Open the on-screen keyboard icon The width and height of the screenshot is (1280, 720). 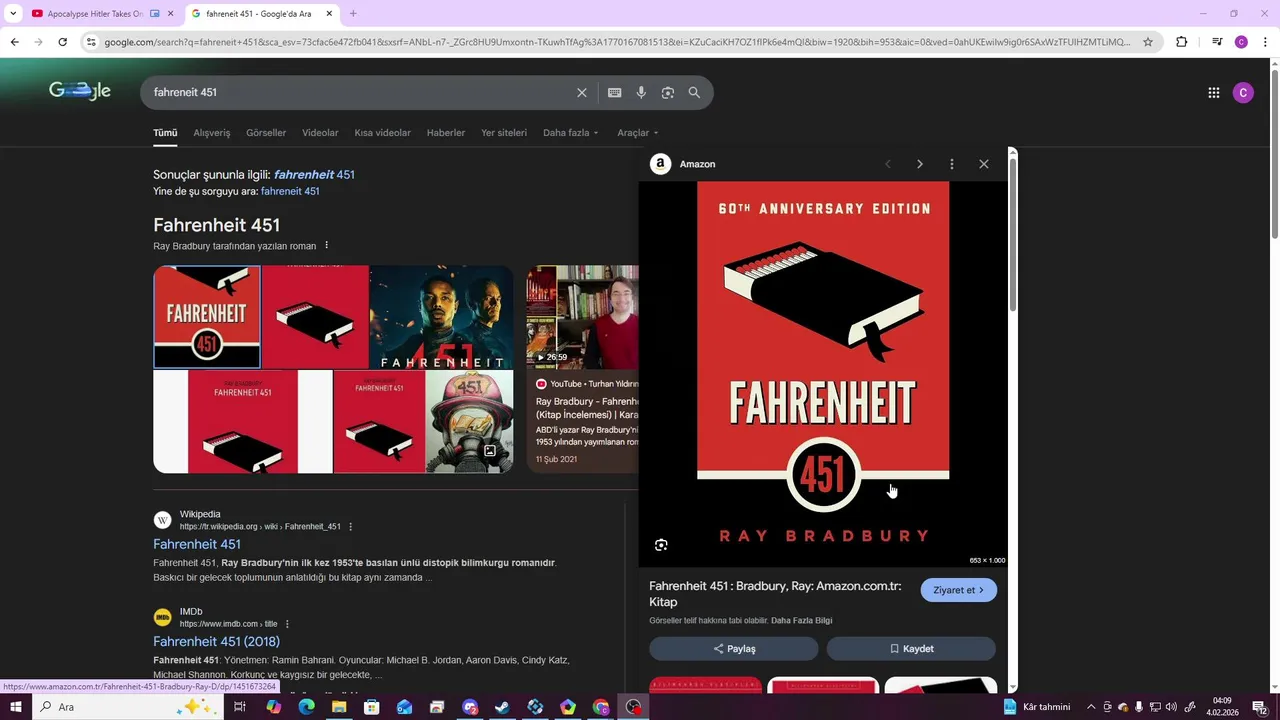click(614, 92)
